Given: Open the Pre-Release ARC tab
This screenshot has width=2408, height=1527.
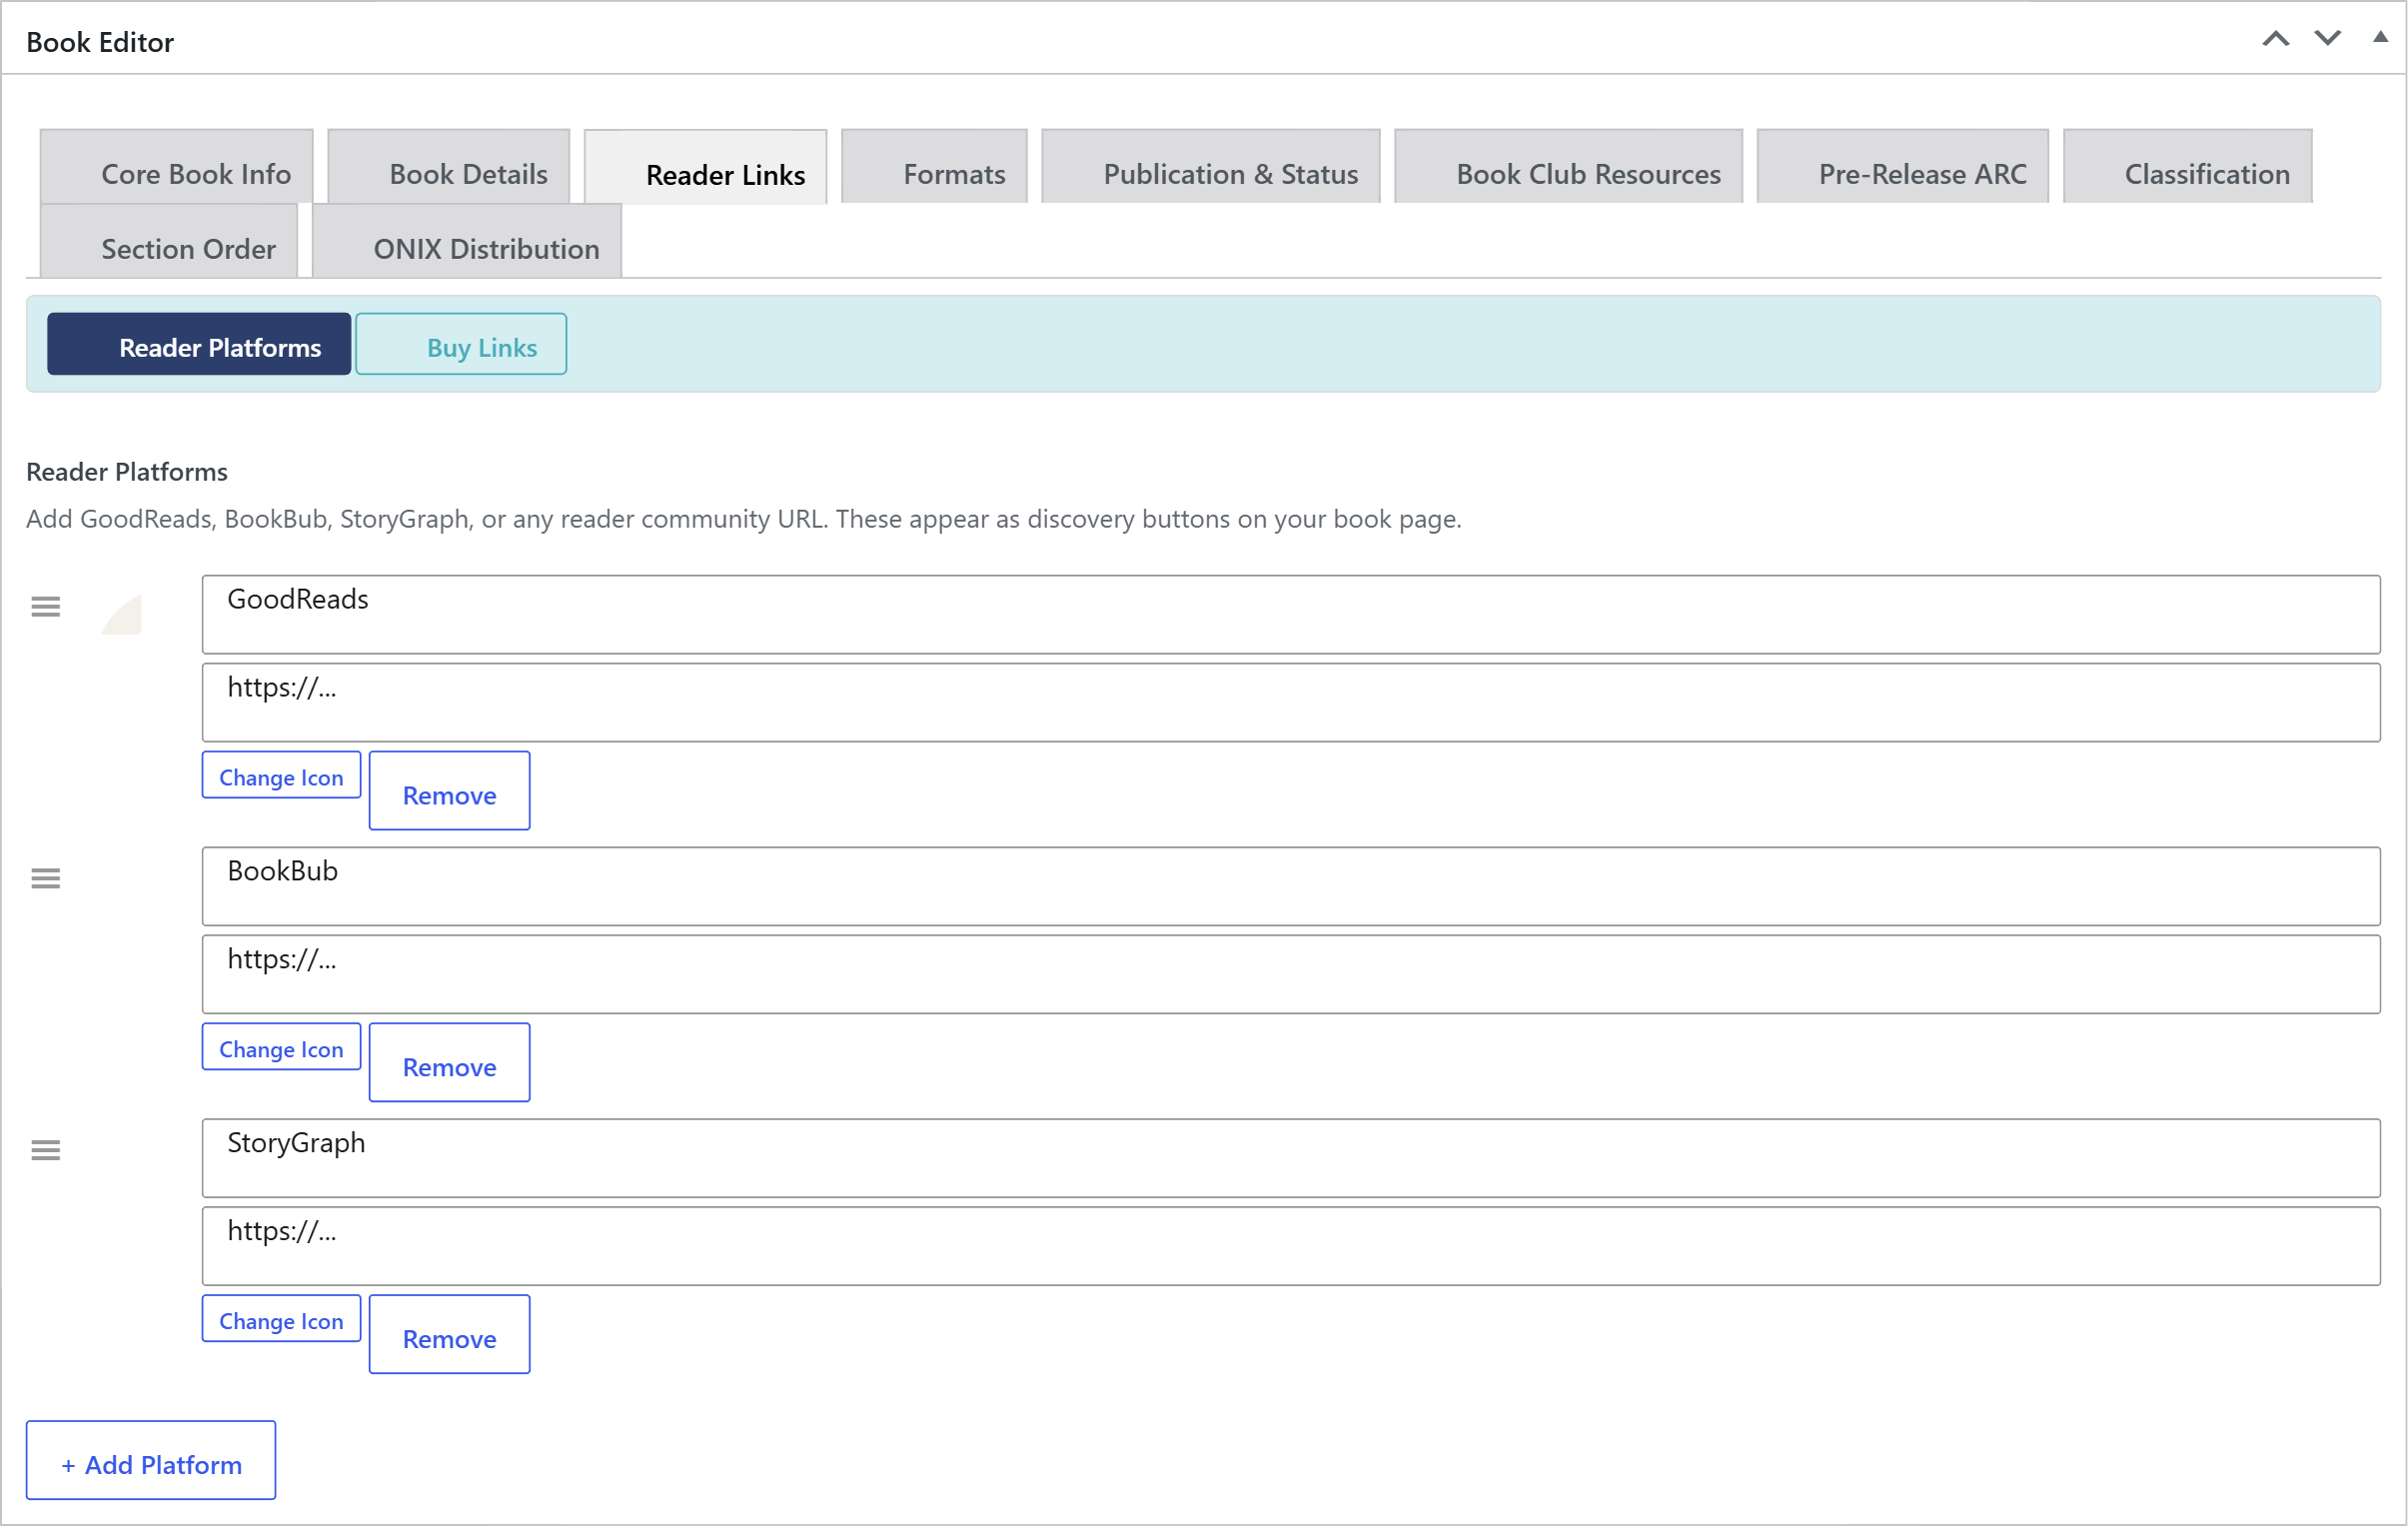Looking at the screenshot, I should click(1903, 167).
